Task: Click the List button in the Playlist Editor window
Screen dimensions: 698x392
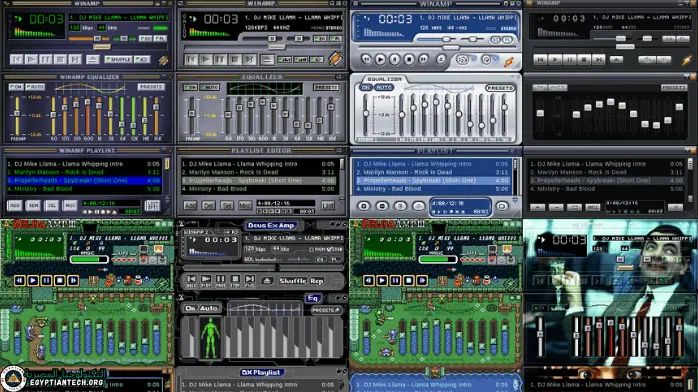Action: [328, 206]
